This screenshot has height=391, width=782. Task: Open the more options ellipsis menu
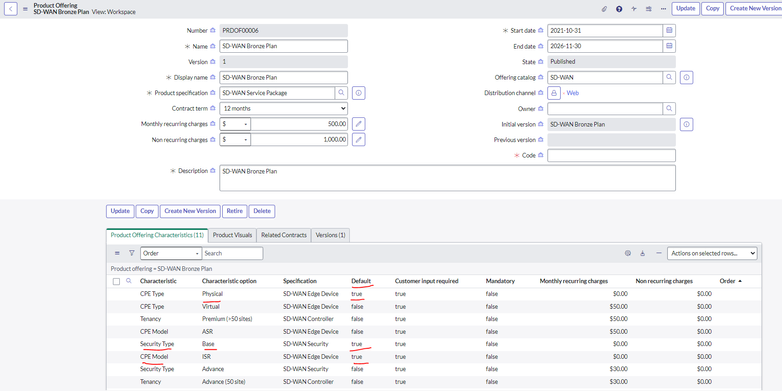click(x=663, y=8)
